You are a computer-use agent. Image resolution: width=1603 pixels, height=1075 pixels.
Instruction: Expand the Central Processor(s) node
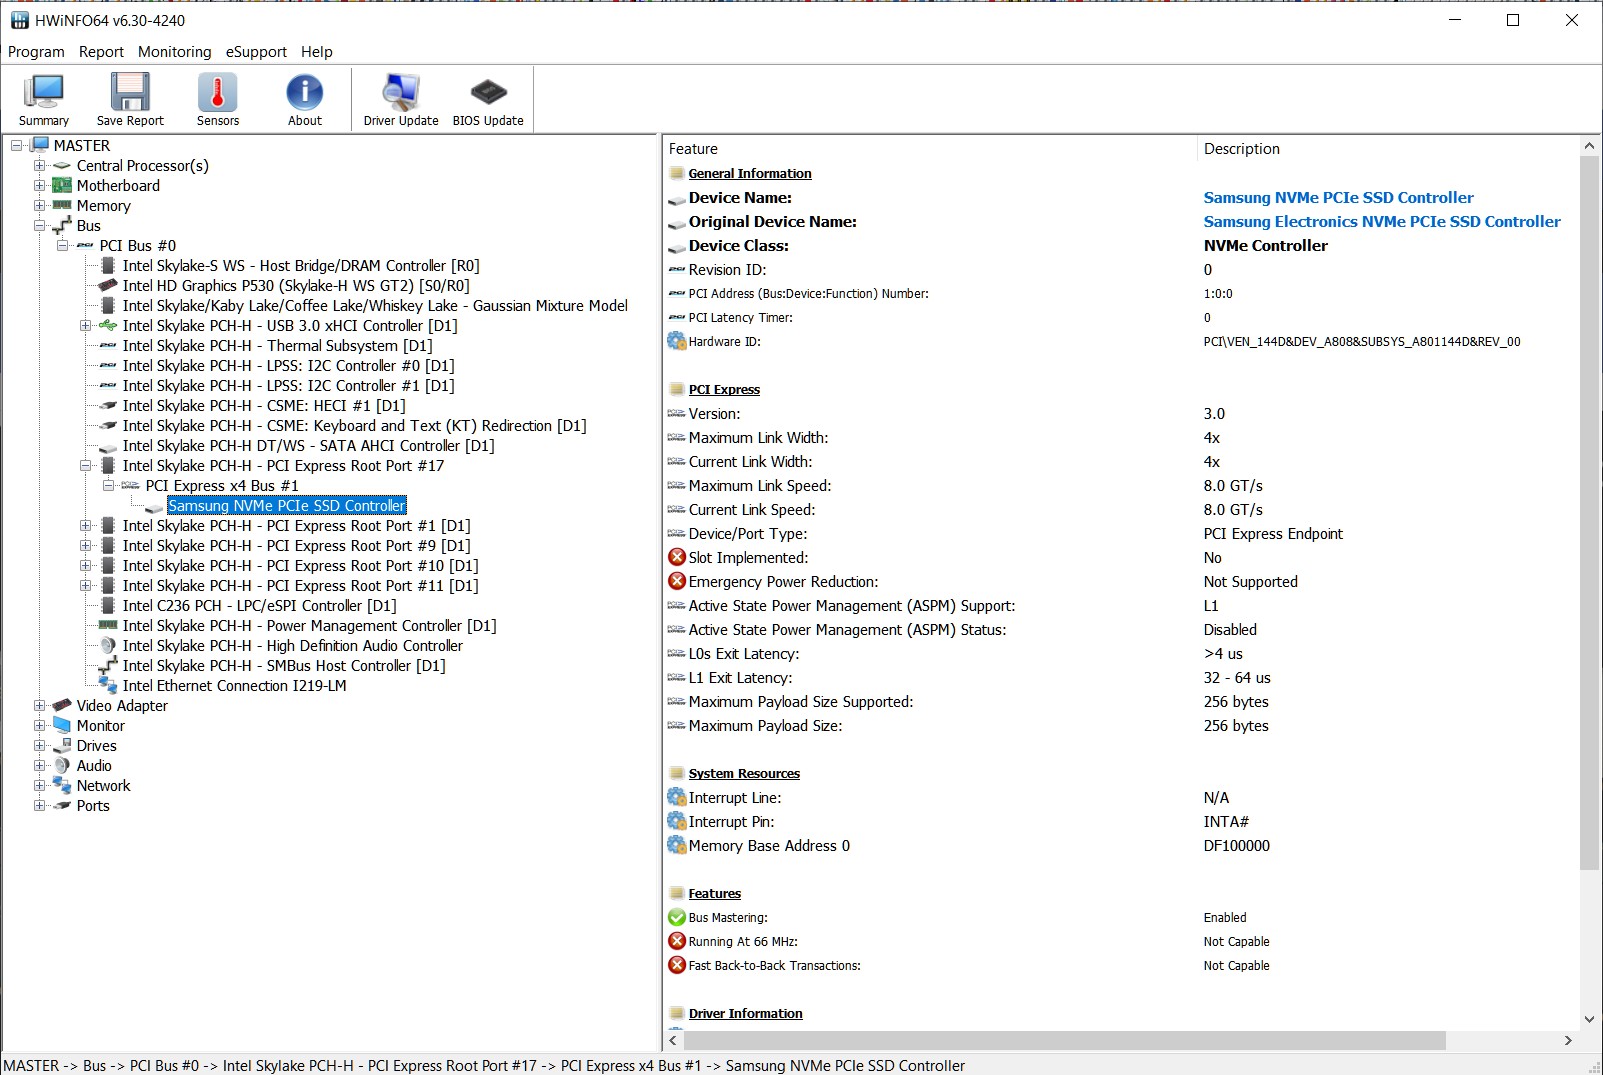point(39,166)
